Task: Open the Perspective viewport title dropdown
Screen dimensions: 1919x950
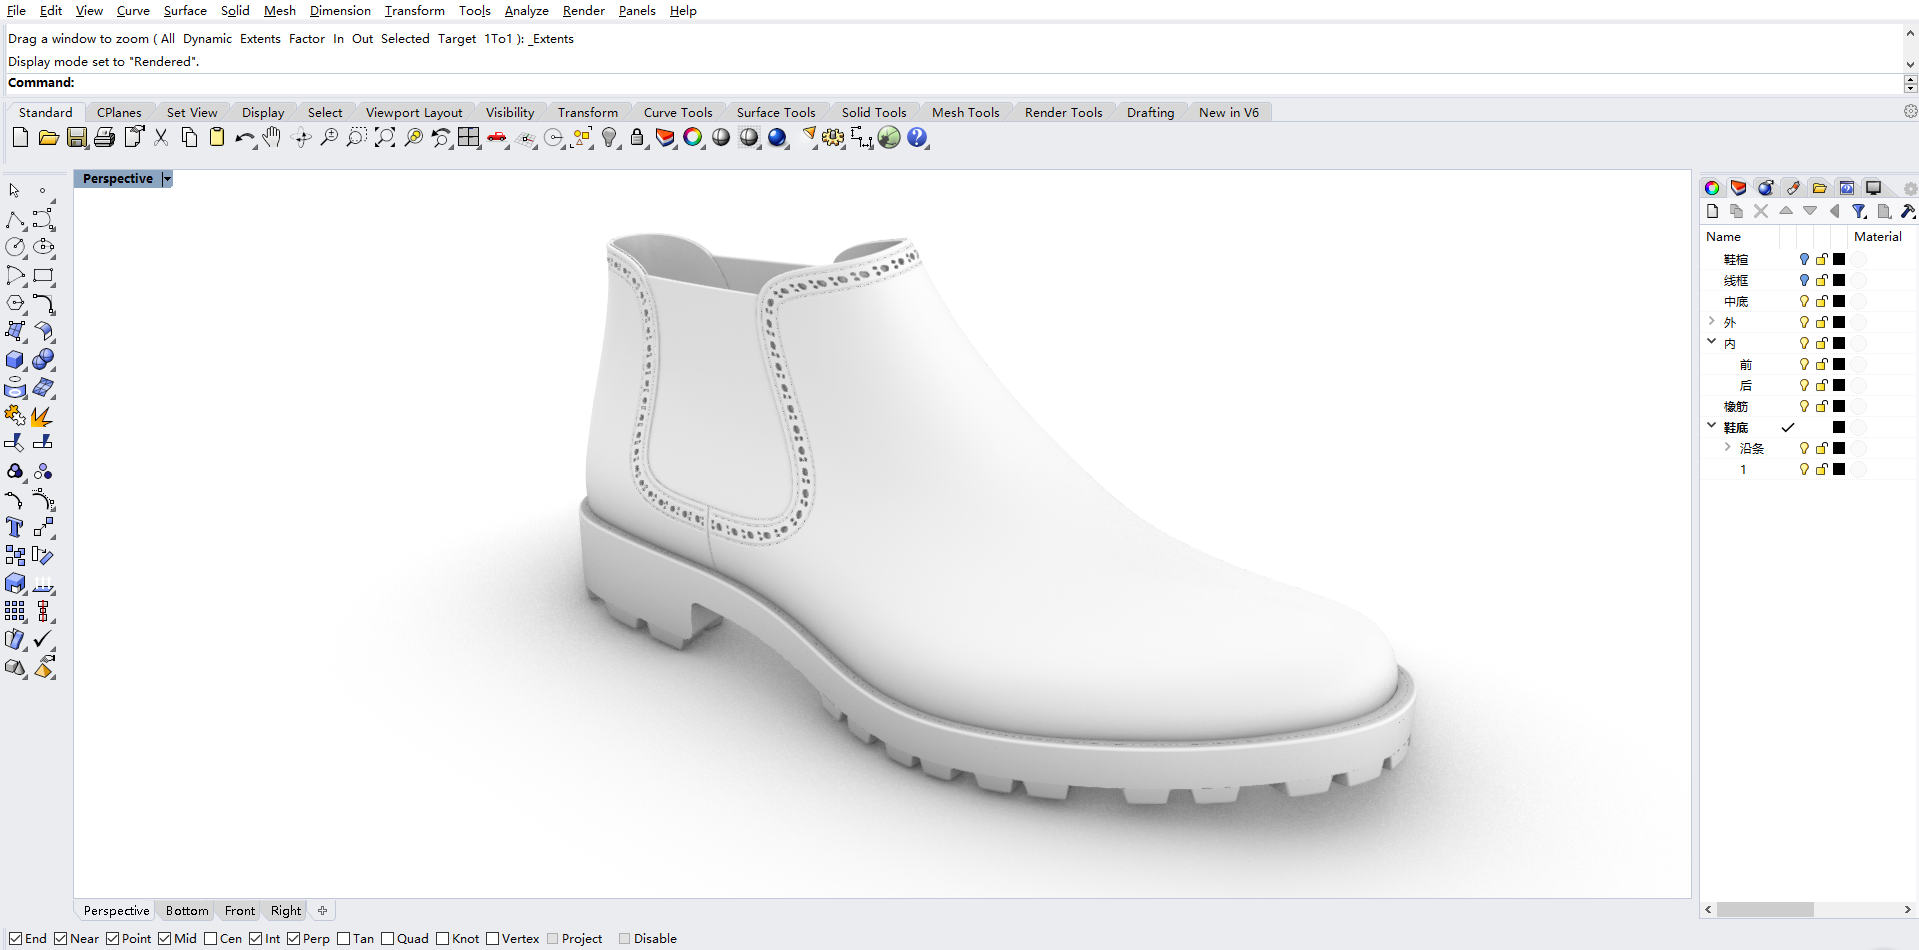Action: click(x=166, y=178)
